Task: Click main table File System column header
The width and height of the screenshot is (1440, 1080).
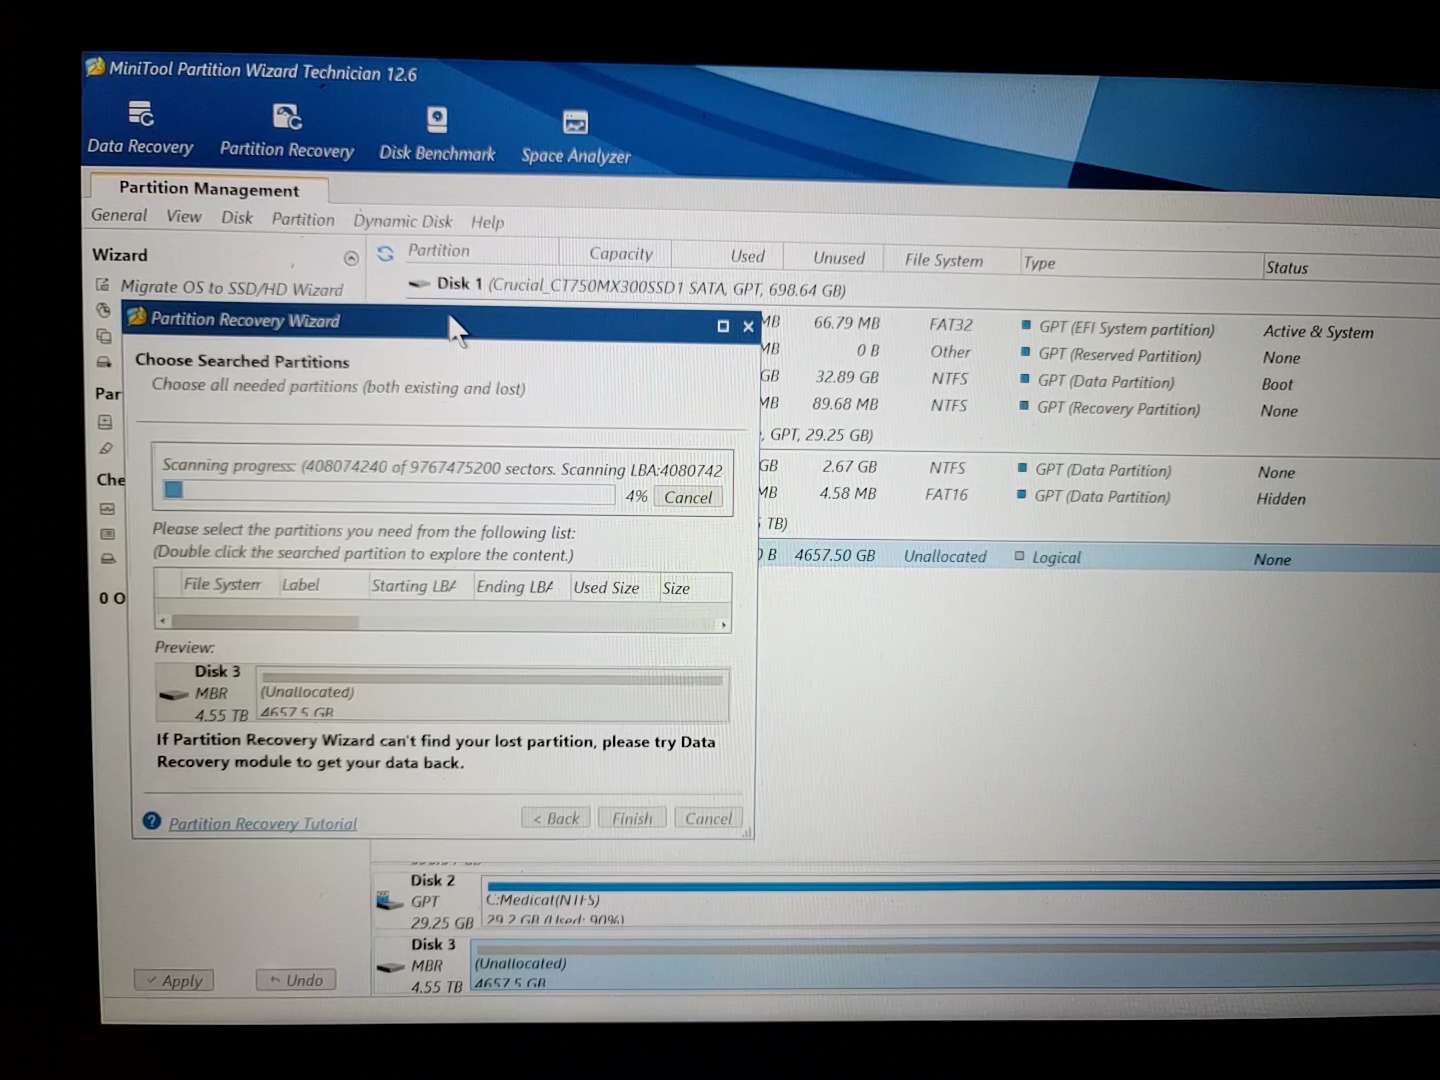Action: point(944,260)
